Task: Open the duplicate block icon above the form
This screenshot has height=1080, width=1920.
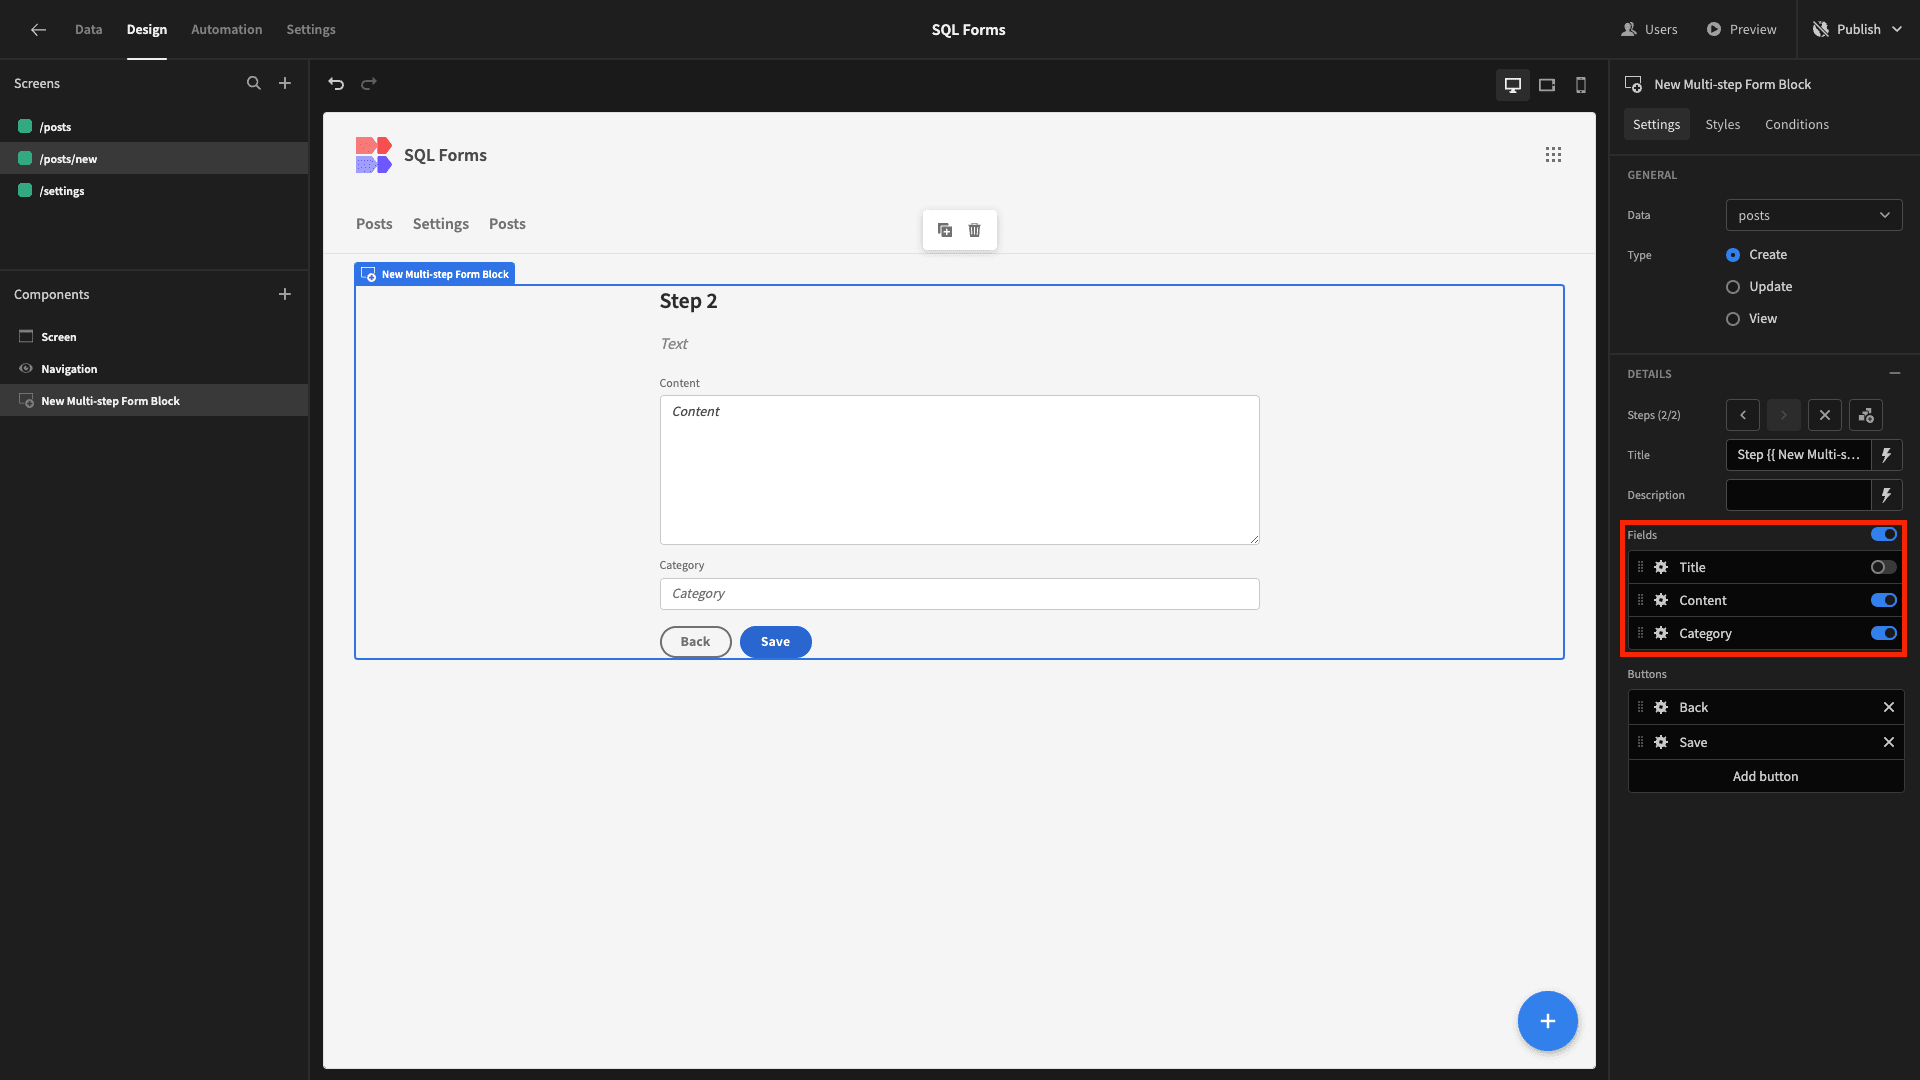Action: [944, 230]
